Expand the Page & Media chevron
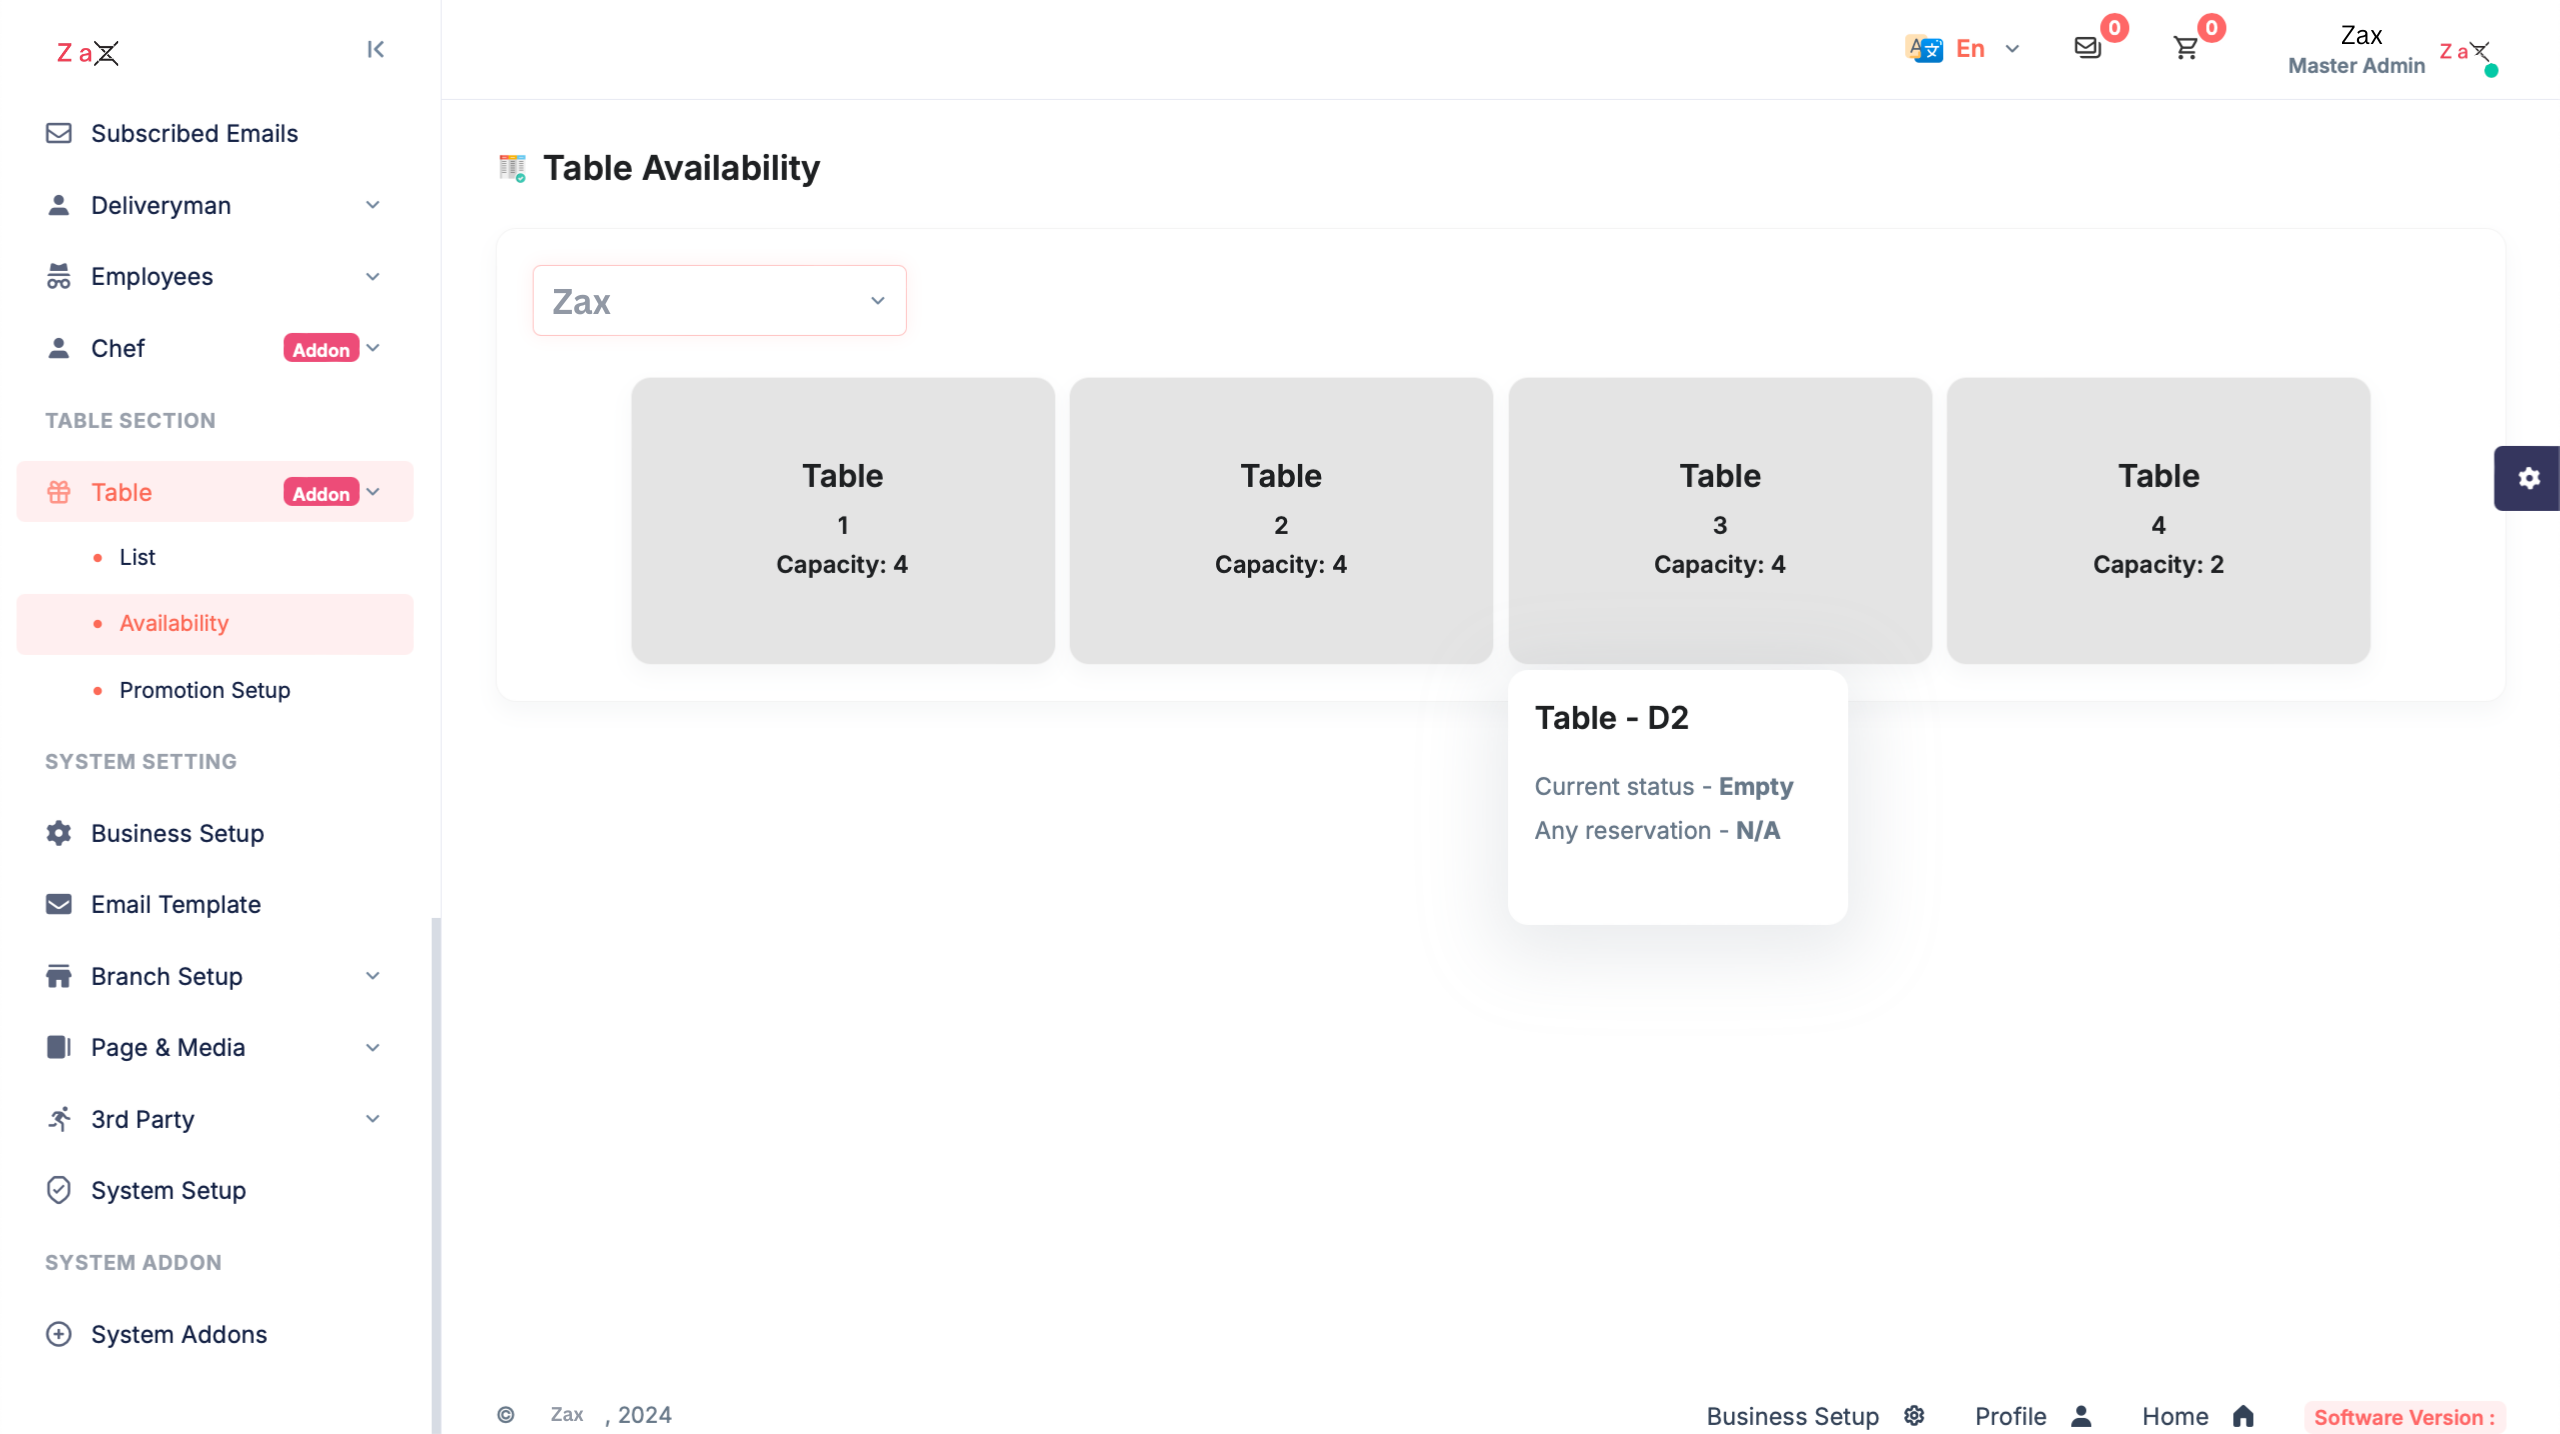Viewport: 2560px width, 1434px height. coord(373,1047)
